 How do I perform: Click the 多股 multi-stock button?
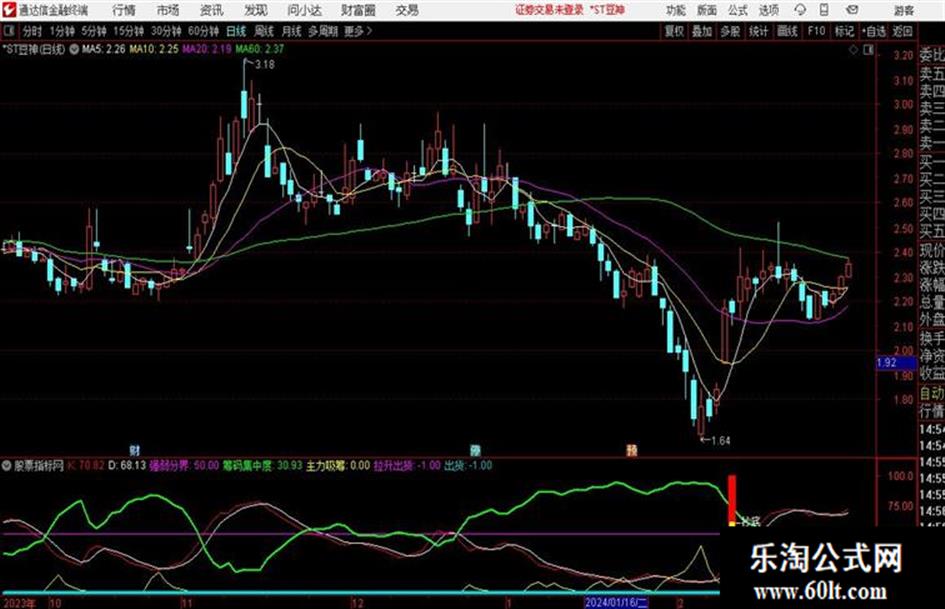[x=730, y=31]
